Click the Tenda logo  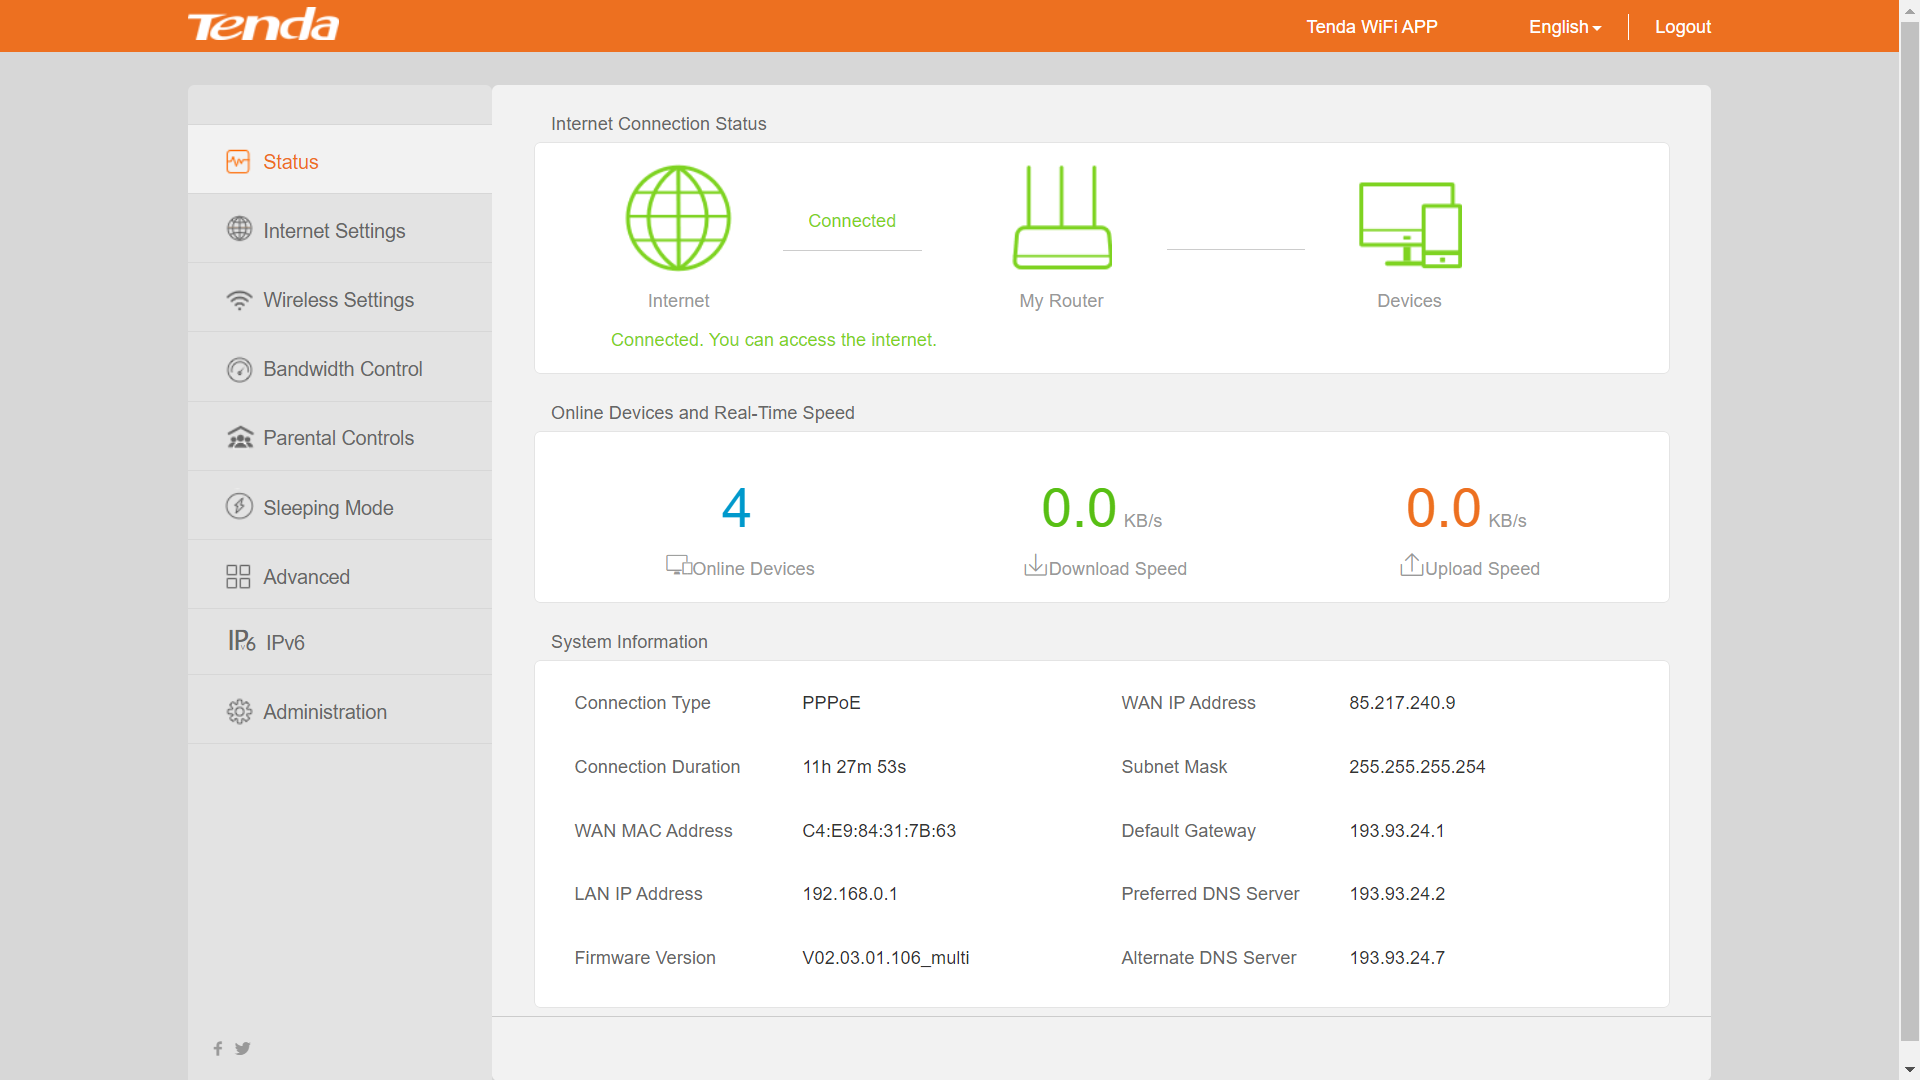[x=264, y=26]
